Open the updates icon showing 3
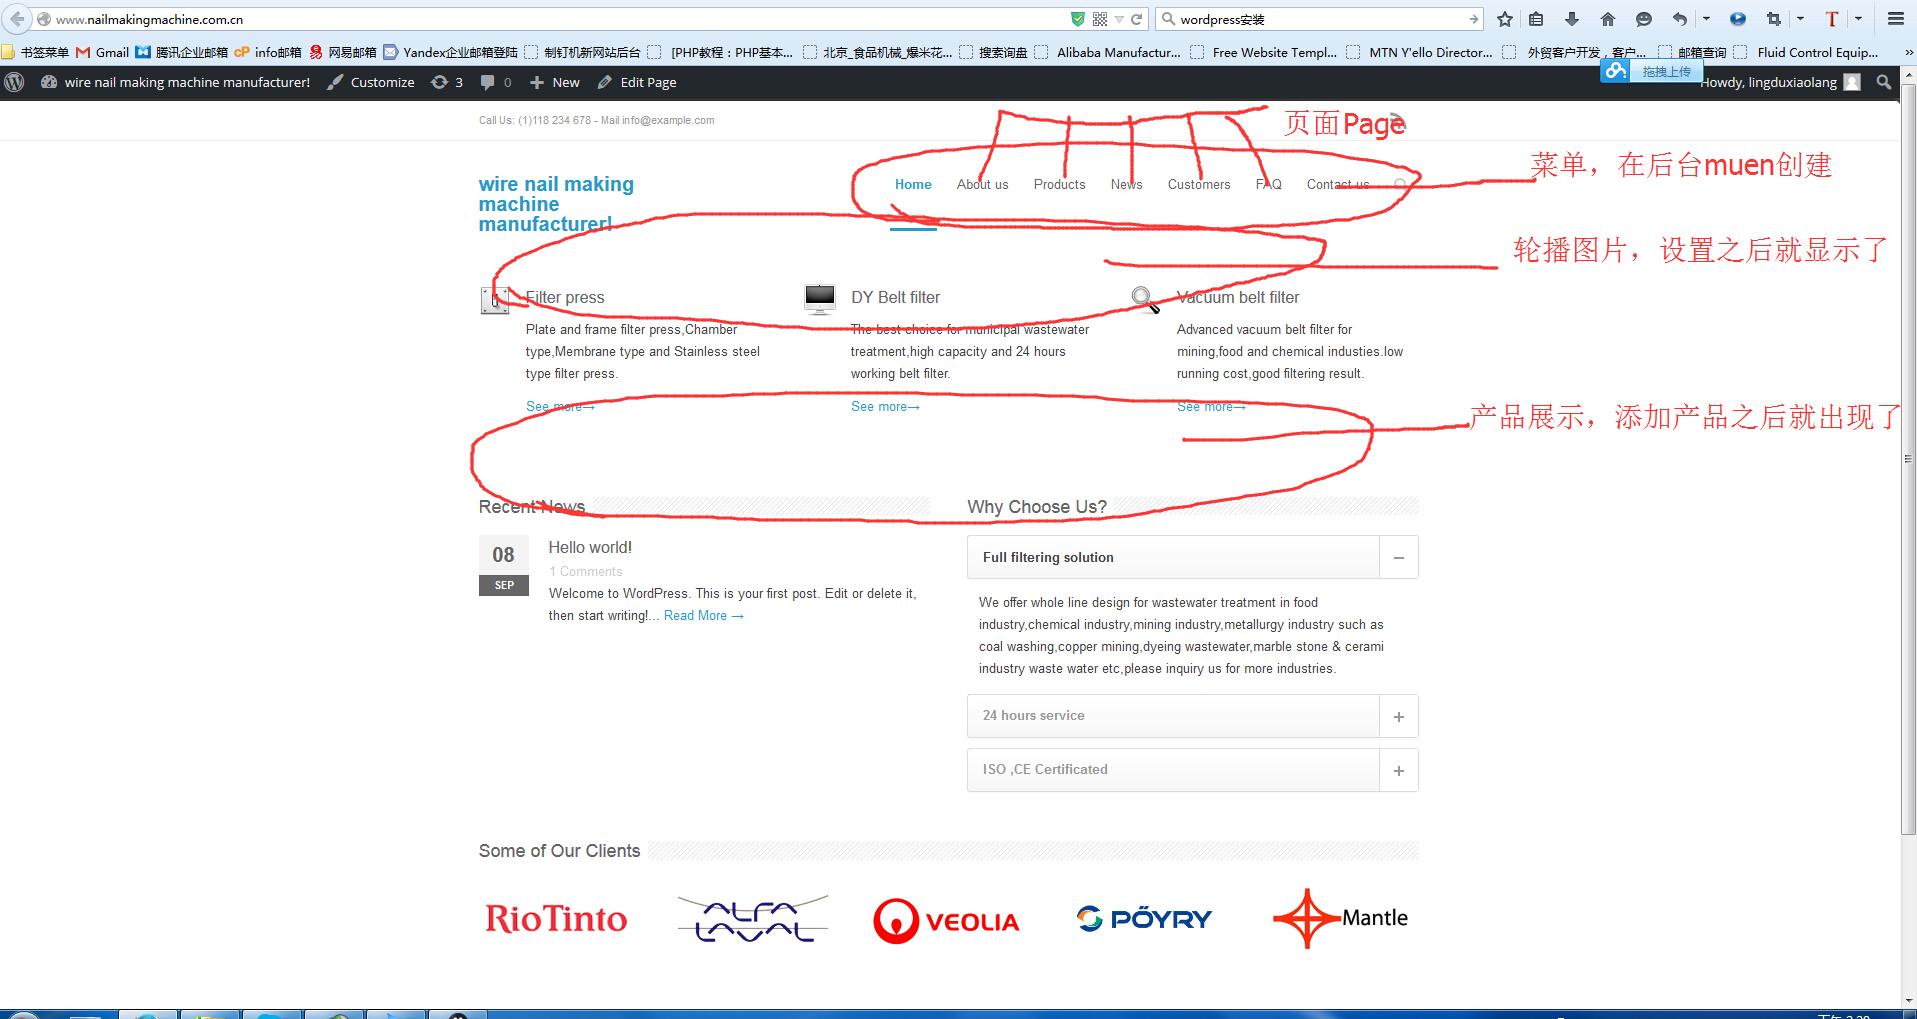The image size is (1917, 1019). point(447,82)
